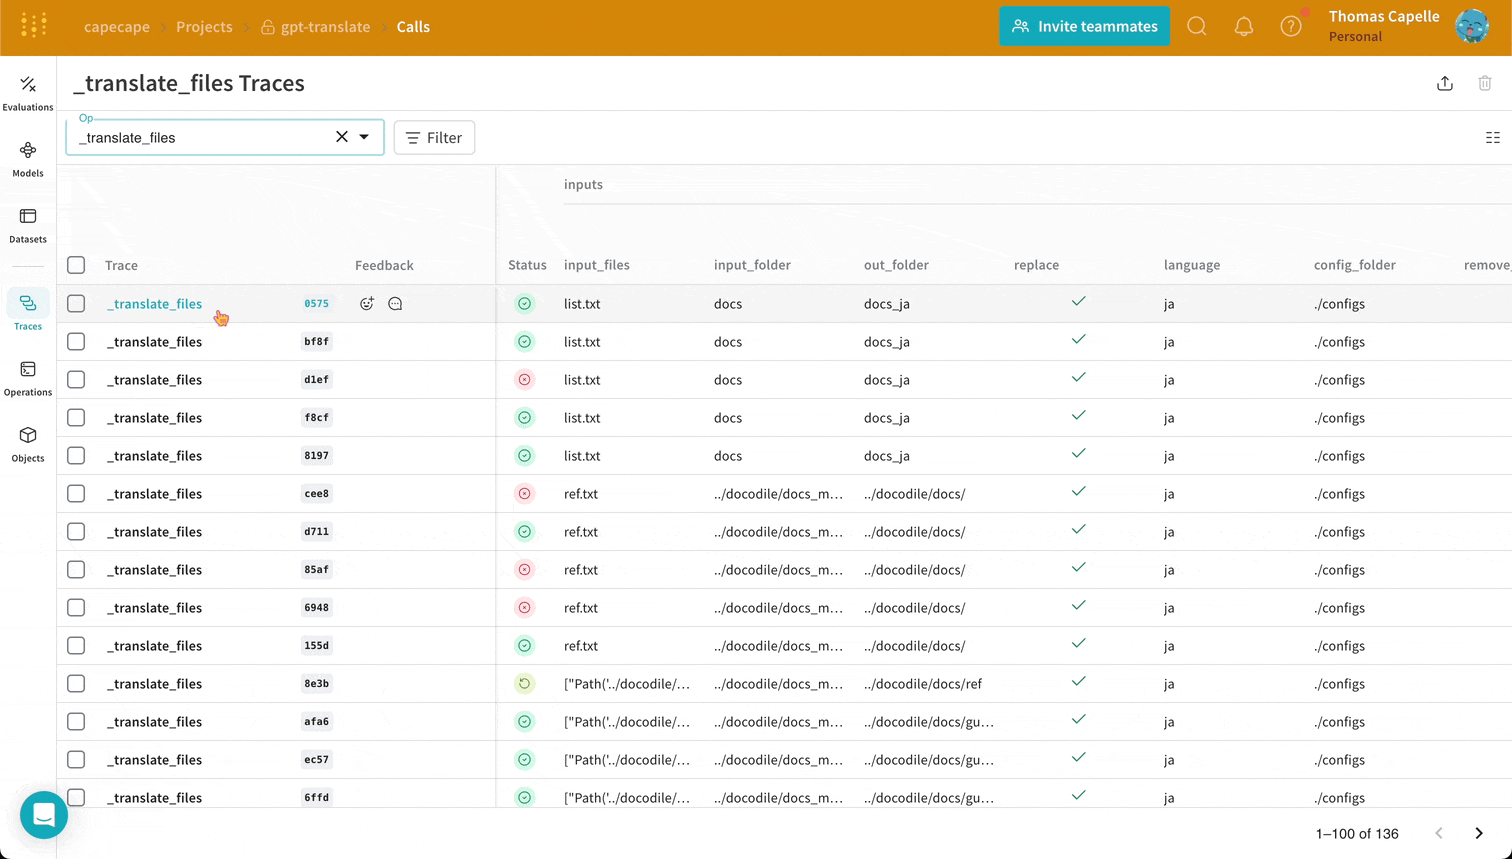The height and width of the screenshot is (859, 1512).
Task: Click the notifications bell icon
Action: click(1243, 27)
